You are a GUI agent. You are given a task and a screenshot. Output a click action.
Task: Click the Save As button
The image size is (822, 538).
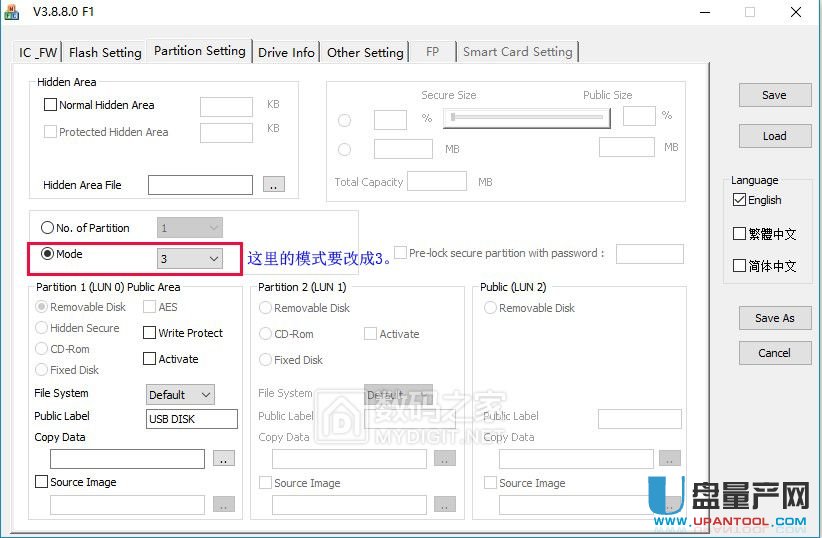tap(774, 318)
